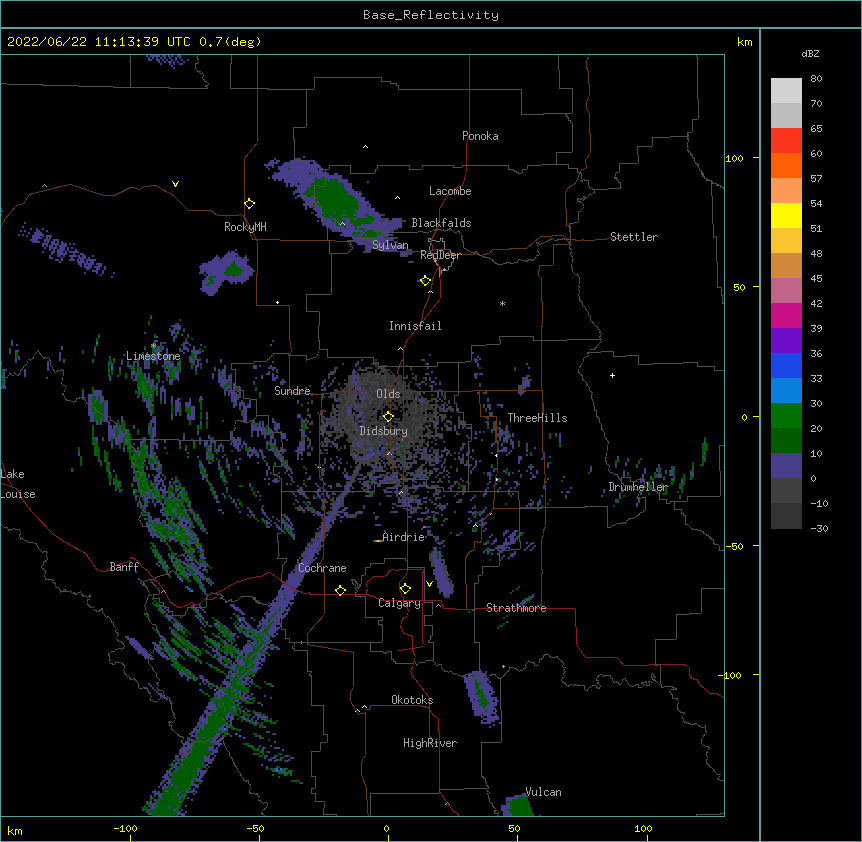Click the Cochrane city label
Screen dimensions: 862x842
(322, 568)
